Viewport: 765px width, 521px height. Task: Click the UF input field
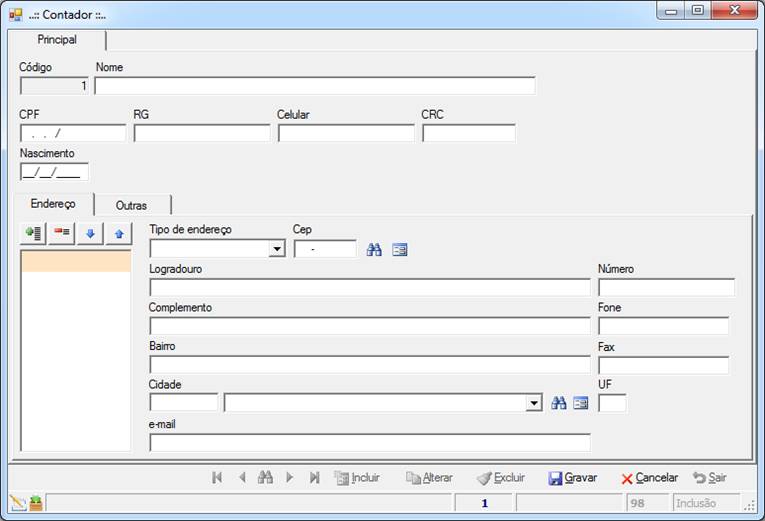612,403
